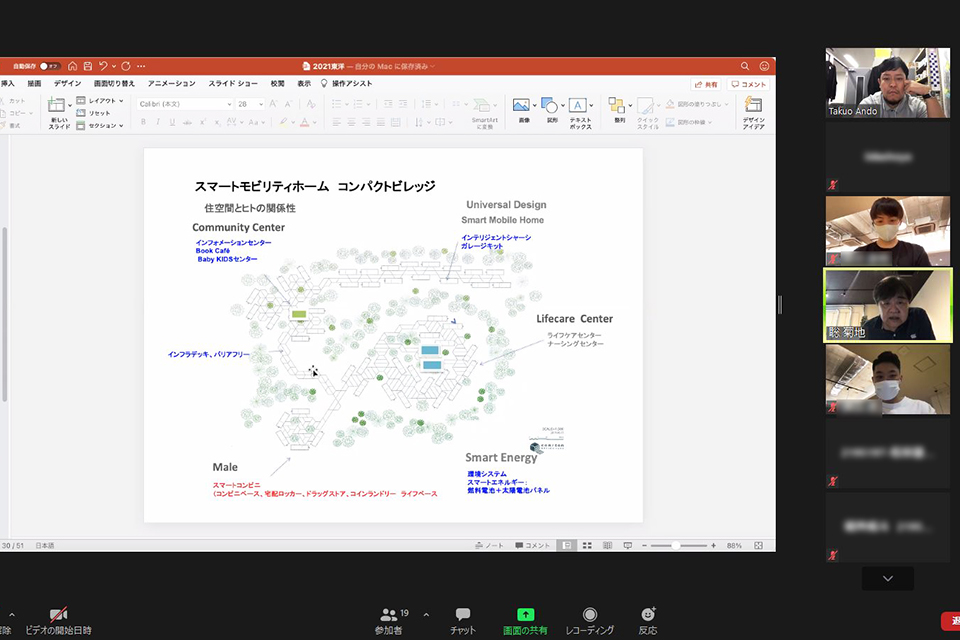This screenshot has height=640, width=960.
Task: Click the increase font size icon
Action: pyautogui.click(x=273, y=104)
